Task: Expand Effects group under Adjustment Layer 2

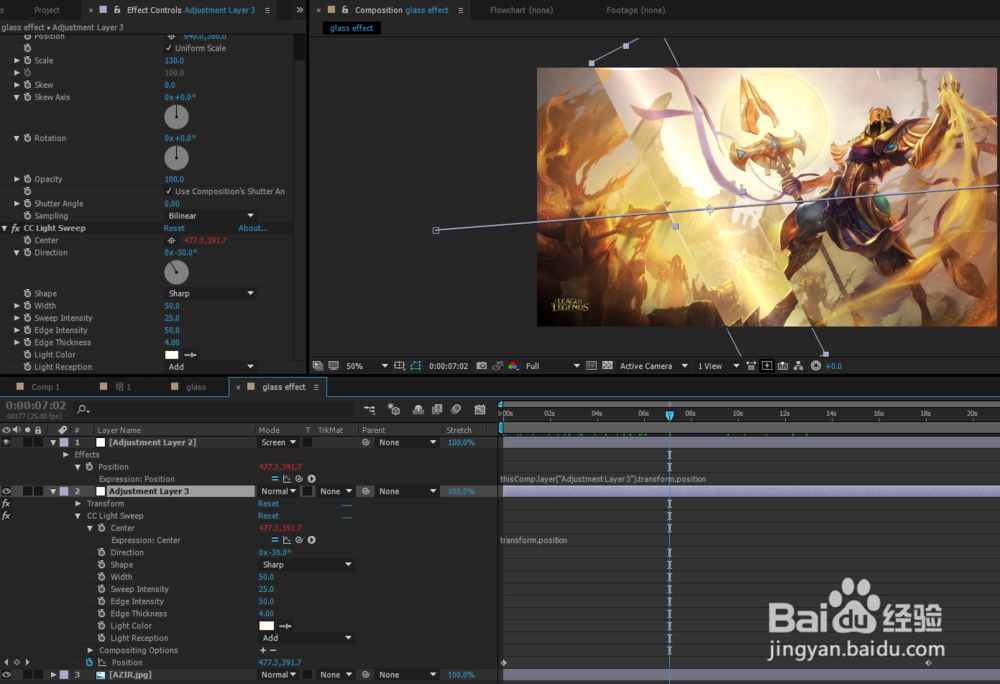Action: (x=66, y=455)
